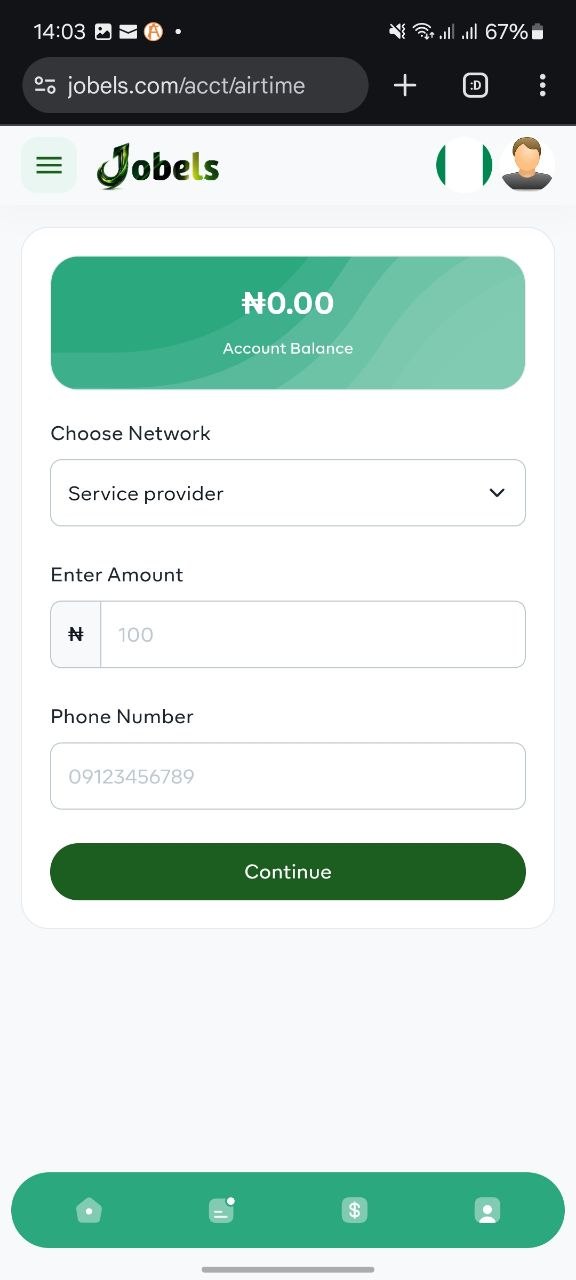Tap the Account Balance card
576x1280 pixels.
[x=288, y=322]
